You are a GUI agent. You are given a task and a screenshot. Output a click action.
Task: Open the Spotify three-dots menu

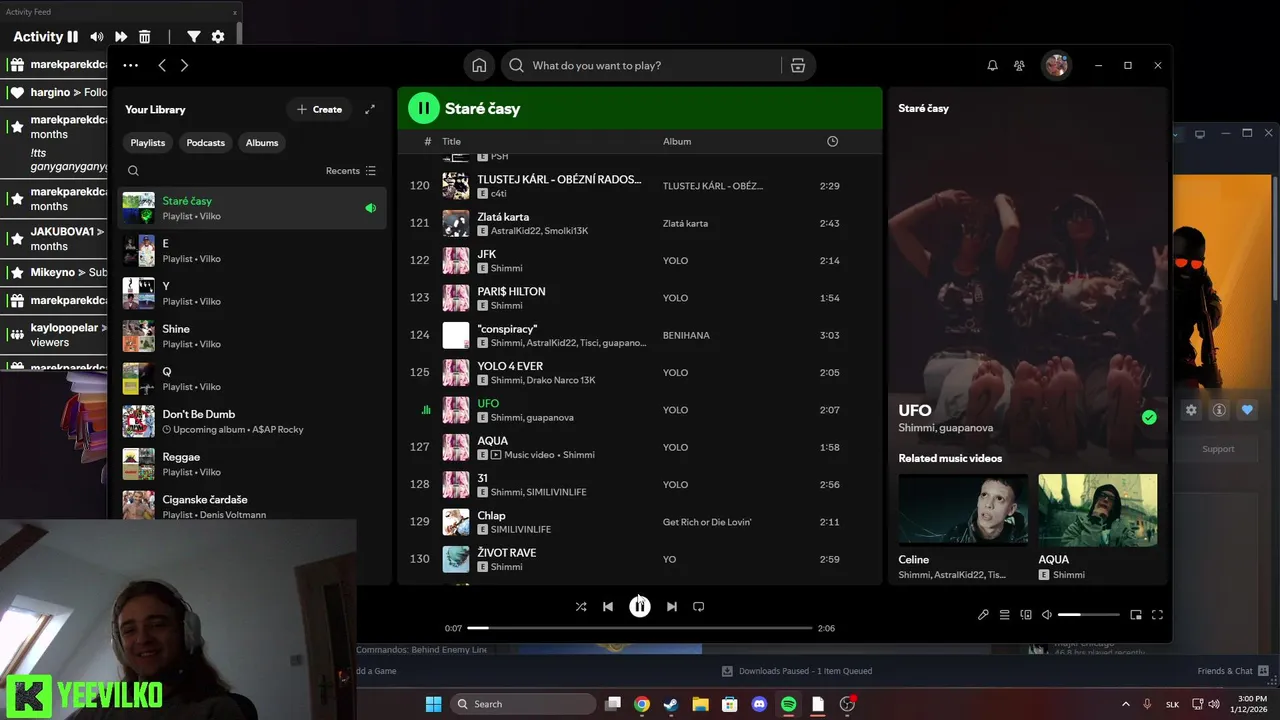pos(131,65)
